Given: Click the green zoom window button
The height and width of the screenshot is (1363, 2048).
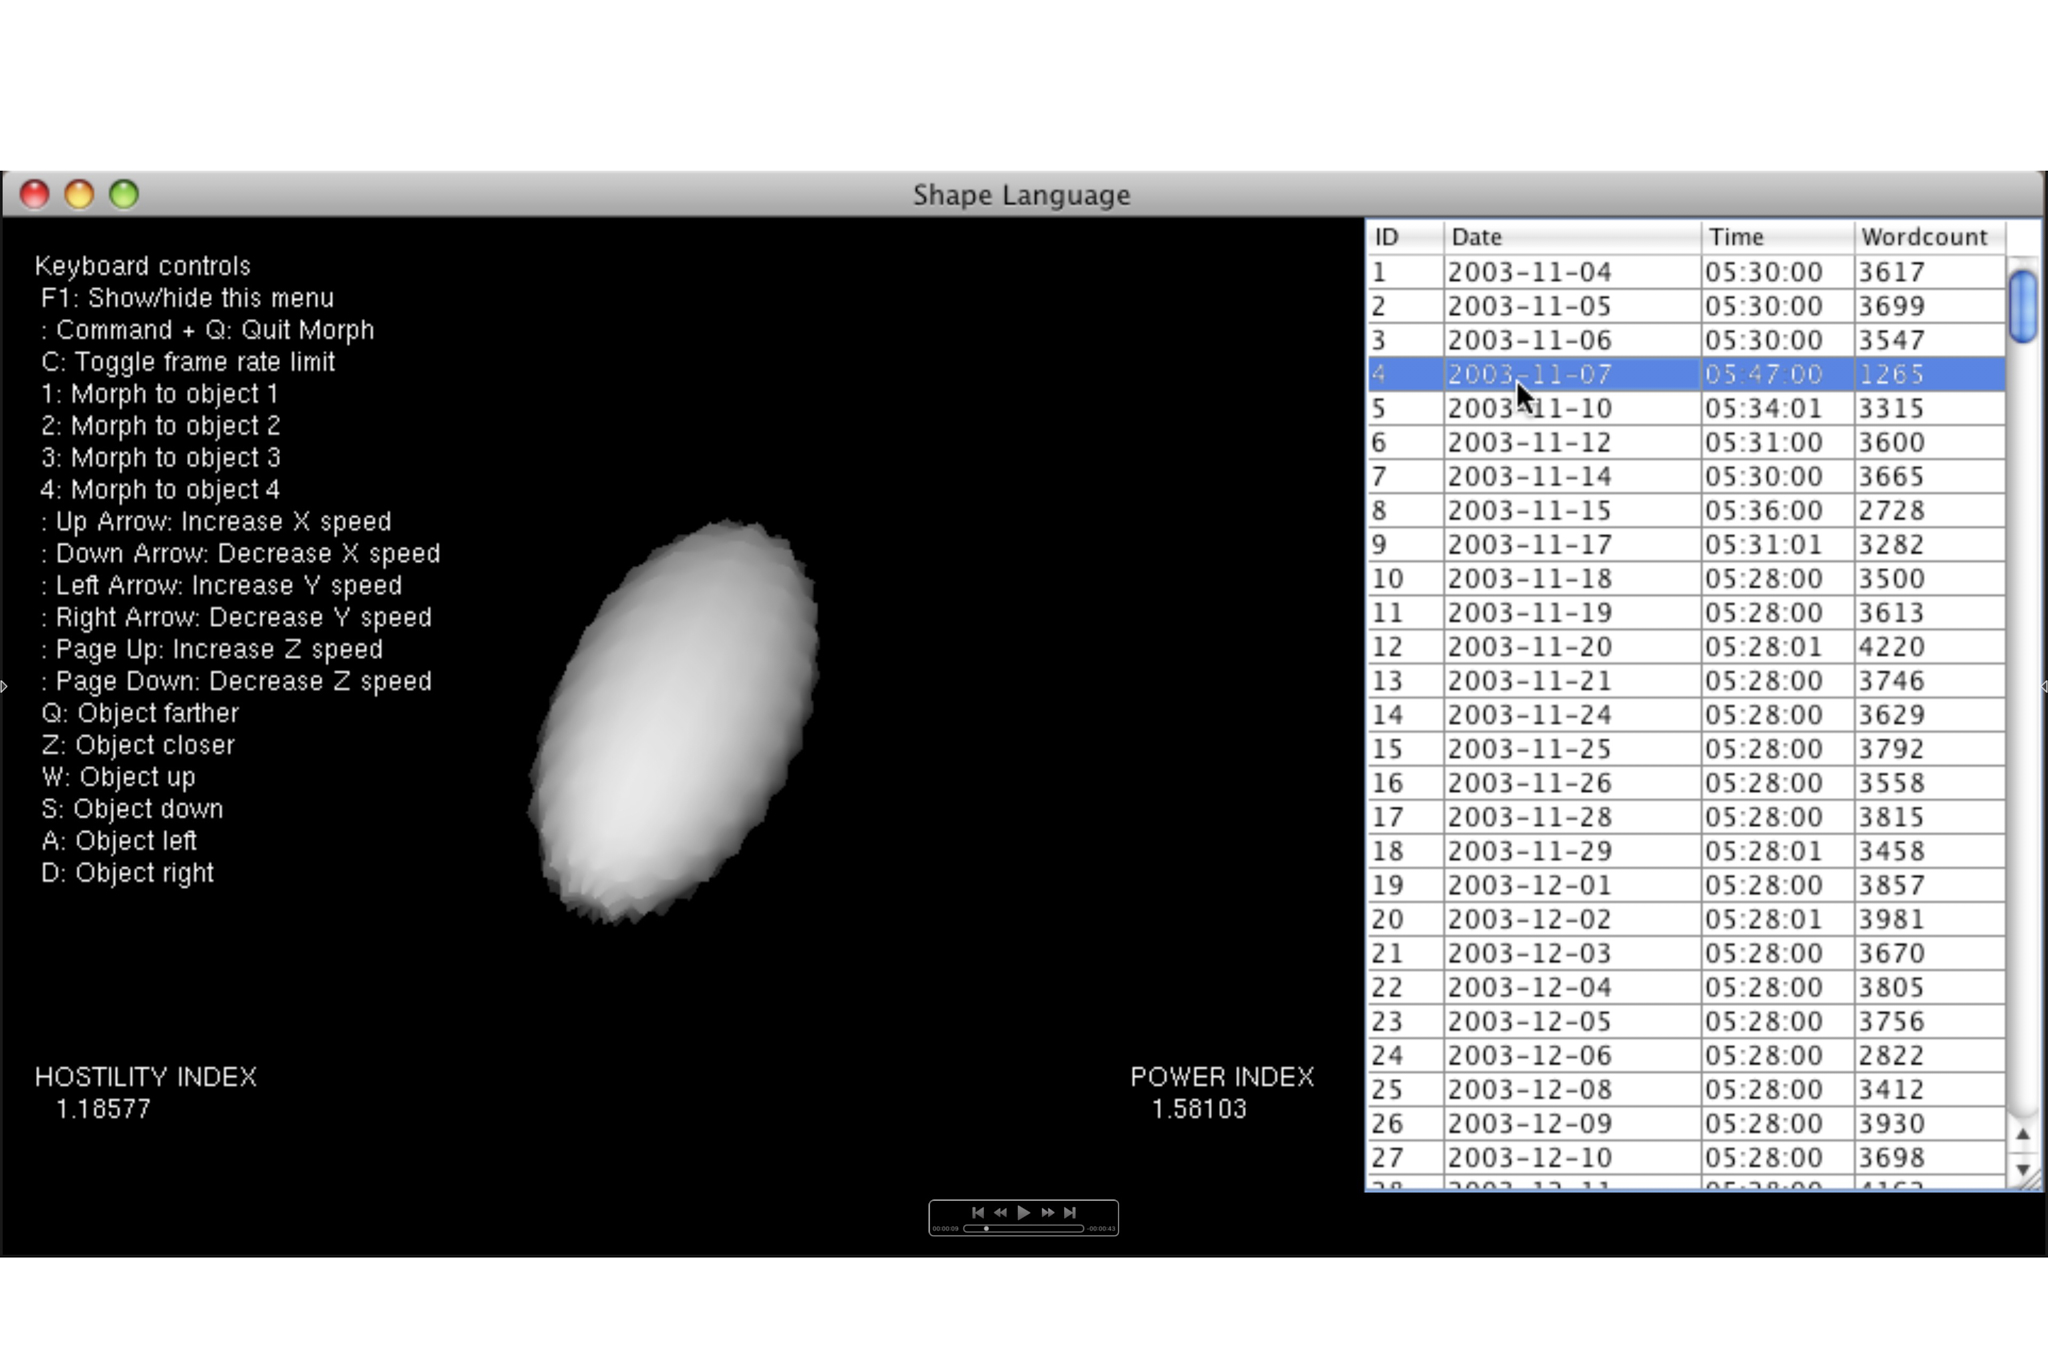Looking at the screenshot, I should (124, 194).
